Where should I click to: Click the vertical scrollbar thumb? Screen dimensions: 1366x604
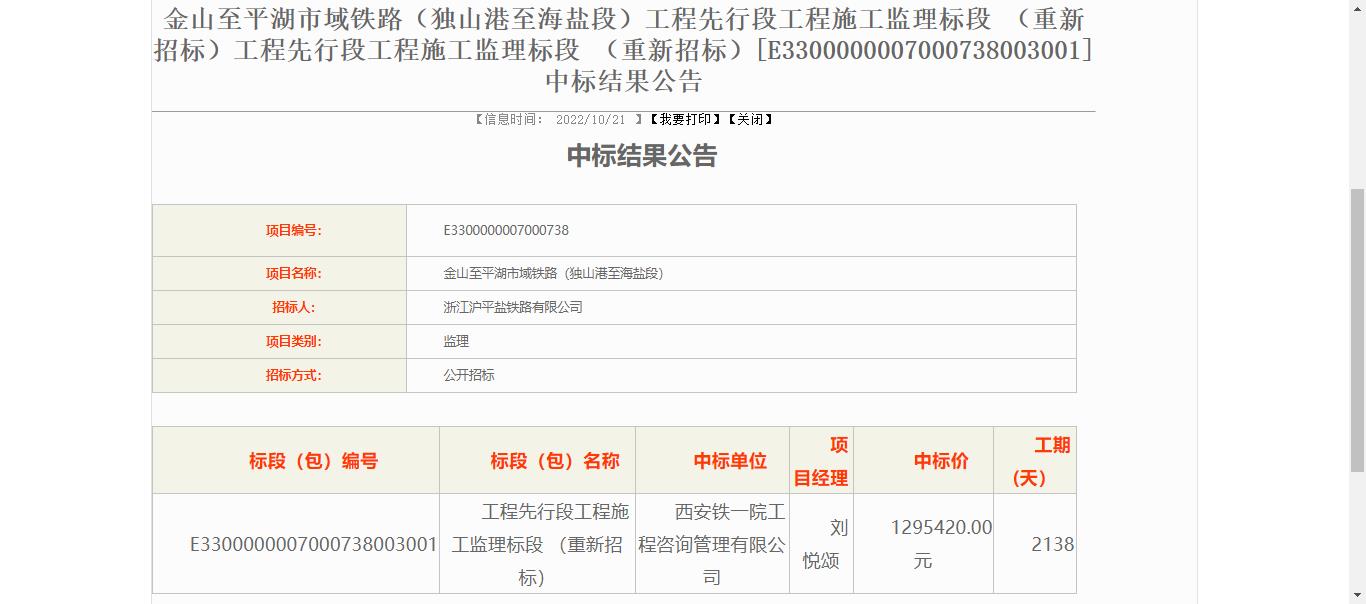tap(1357, 329)
